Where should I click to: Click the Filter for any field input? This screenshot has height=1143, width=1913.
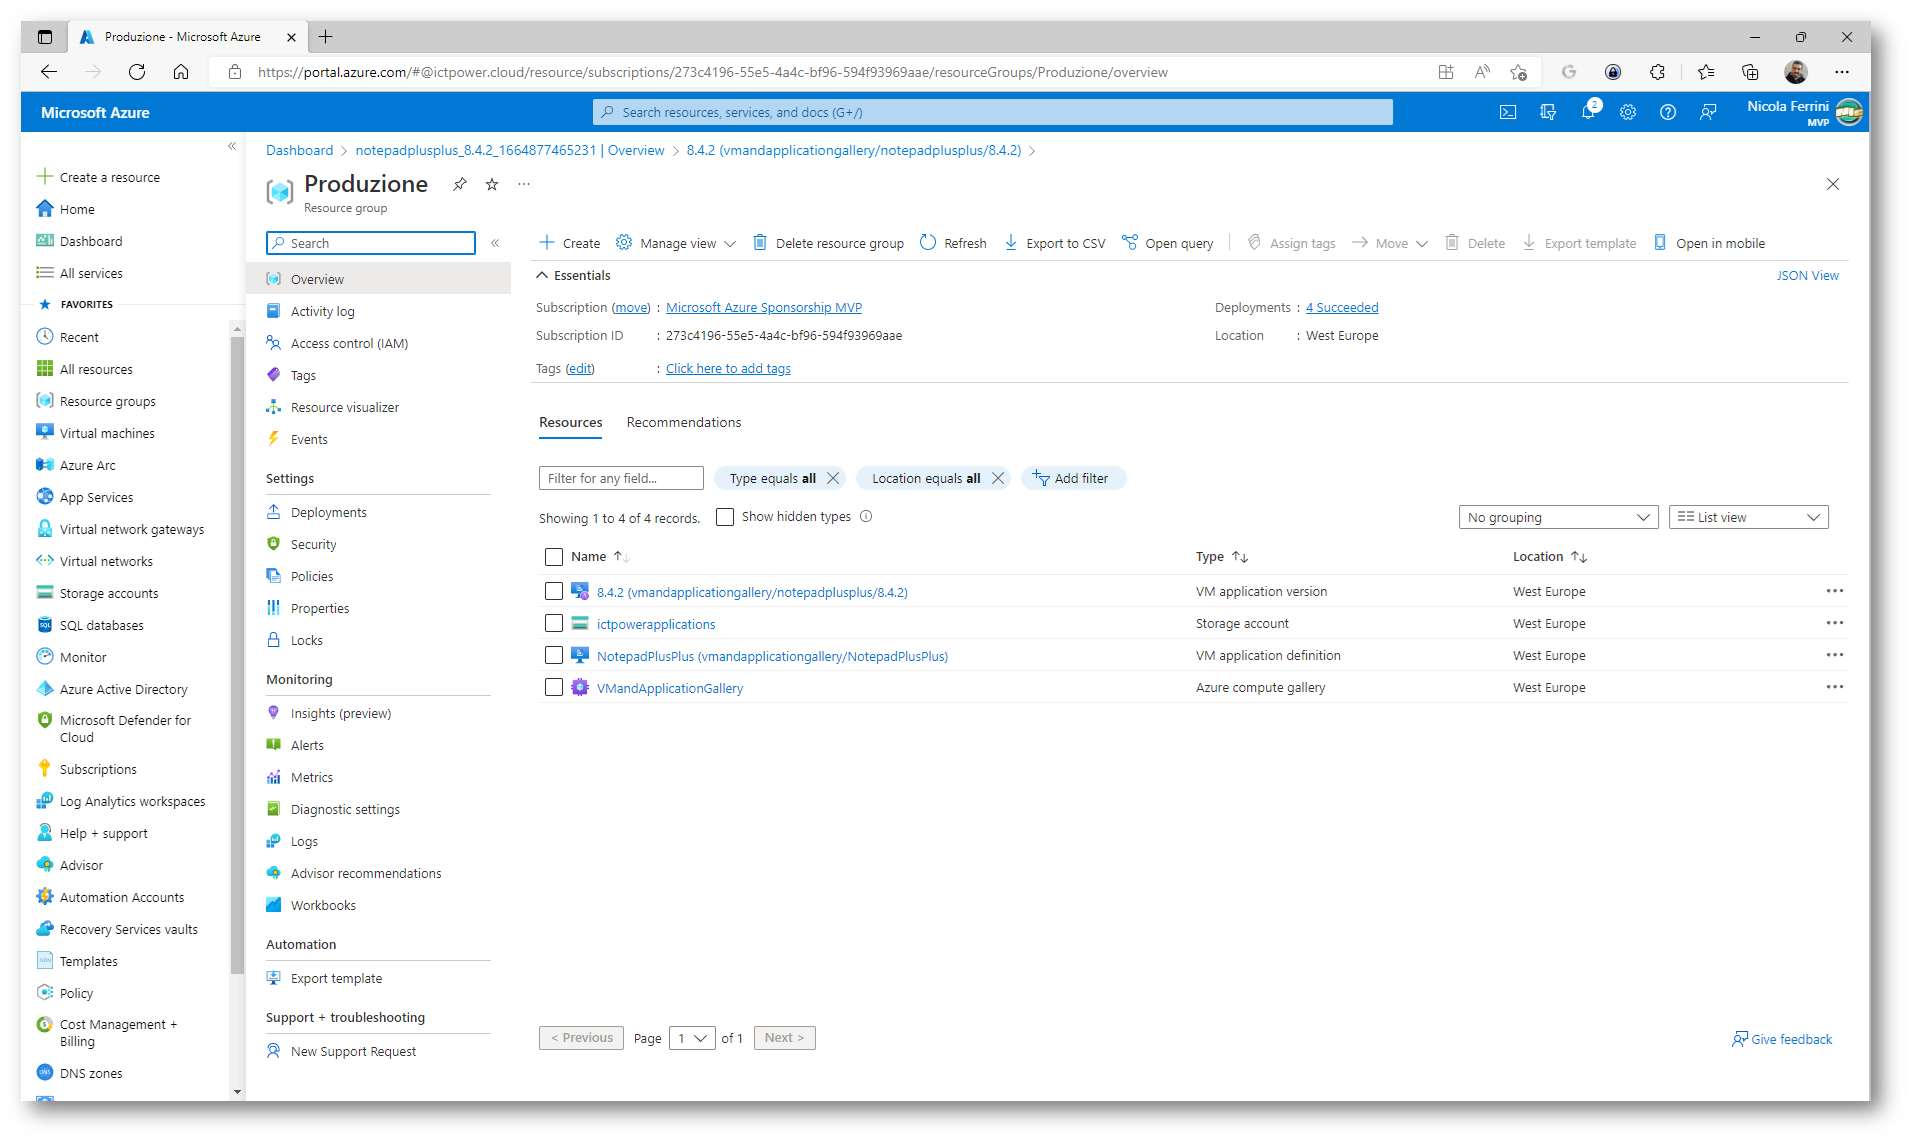coord(621,478)
